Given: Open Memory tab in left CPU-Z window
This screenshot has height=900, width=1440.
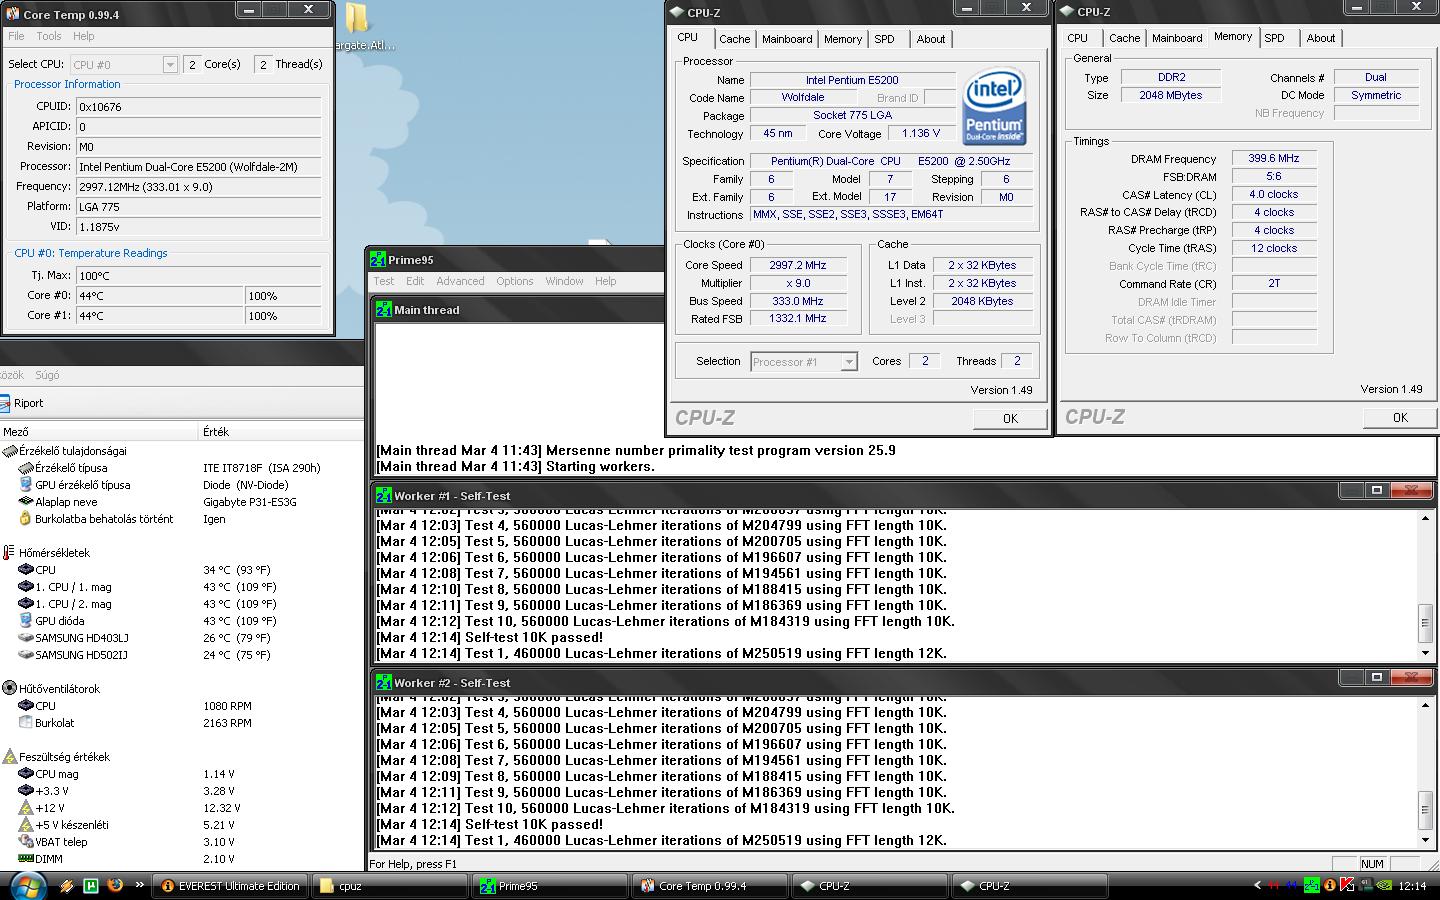Looking at the screenshot, I should coord(843,39).
